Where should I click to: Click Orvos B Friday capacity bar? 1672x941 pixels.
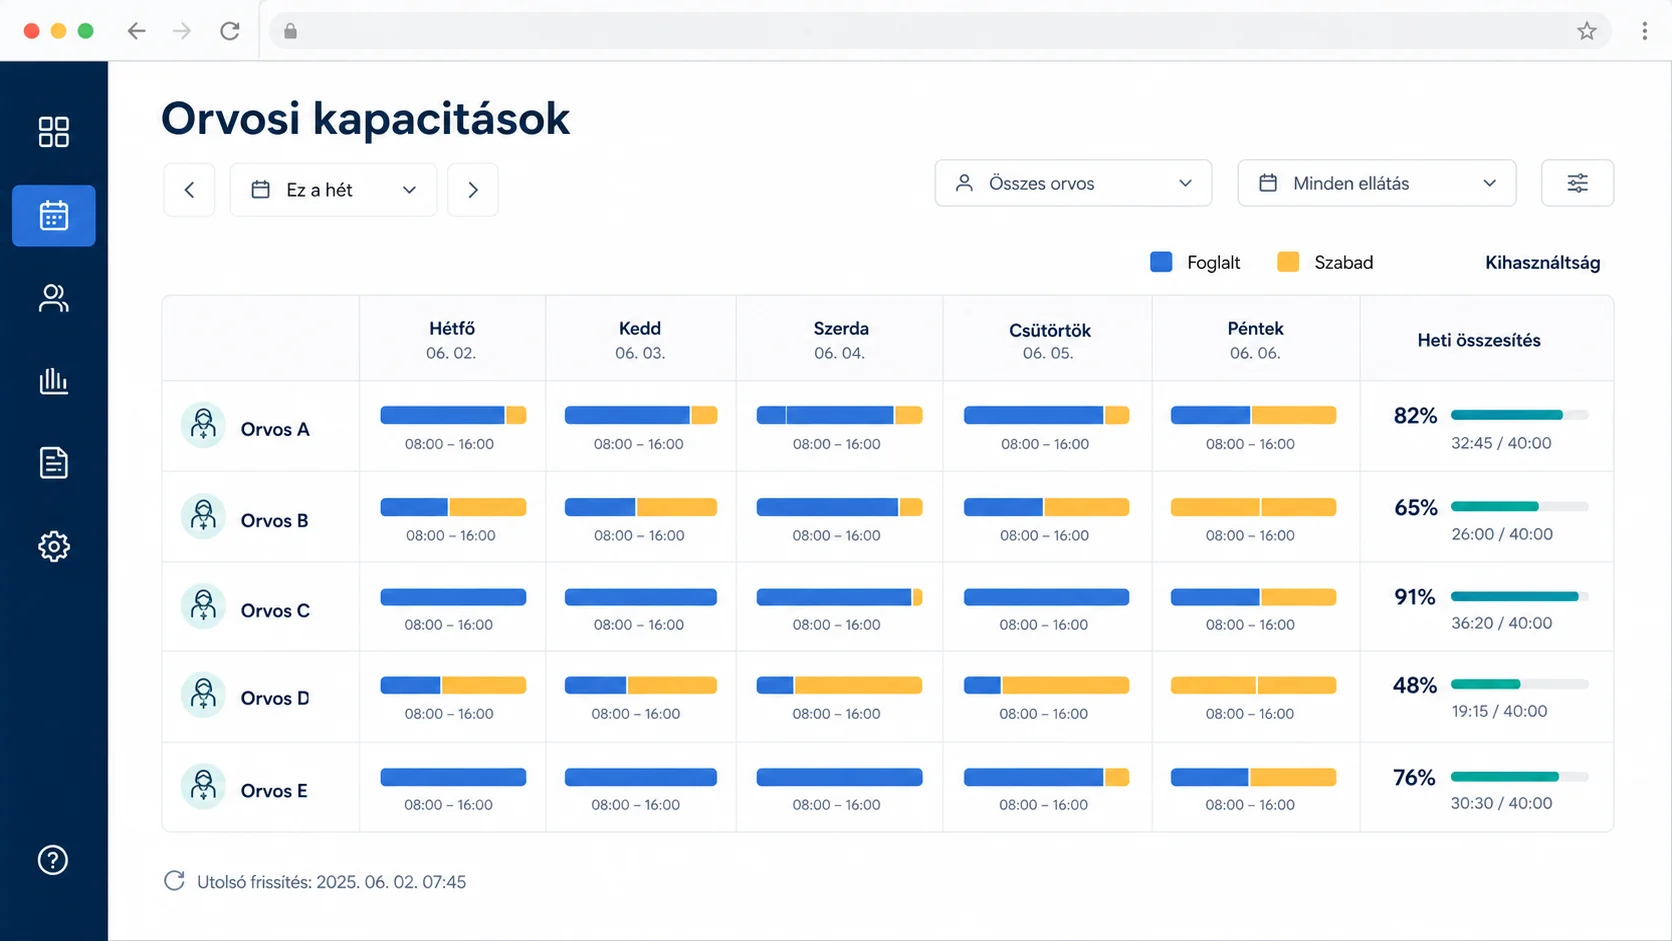1253,507
